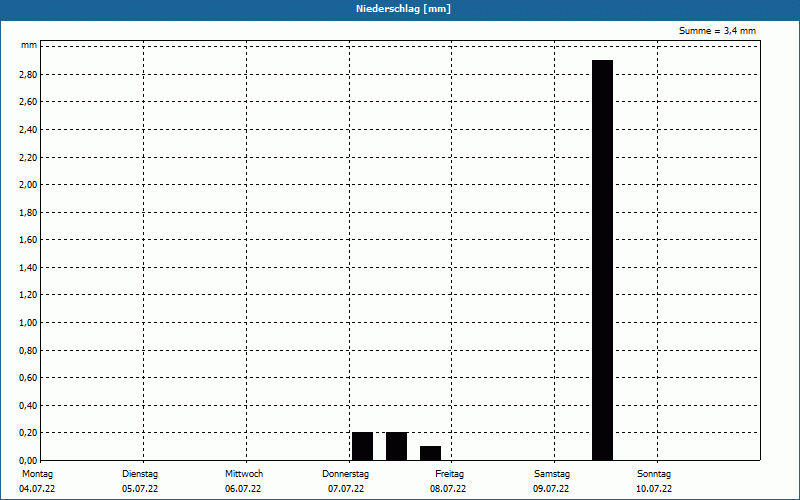This screenshot has width=800, height=500.
Task: Click the 'Donnerstag' day label
Action: pyautogui.click(x=345, y=474)
